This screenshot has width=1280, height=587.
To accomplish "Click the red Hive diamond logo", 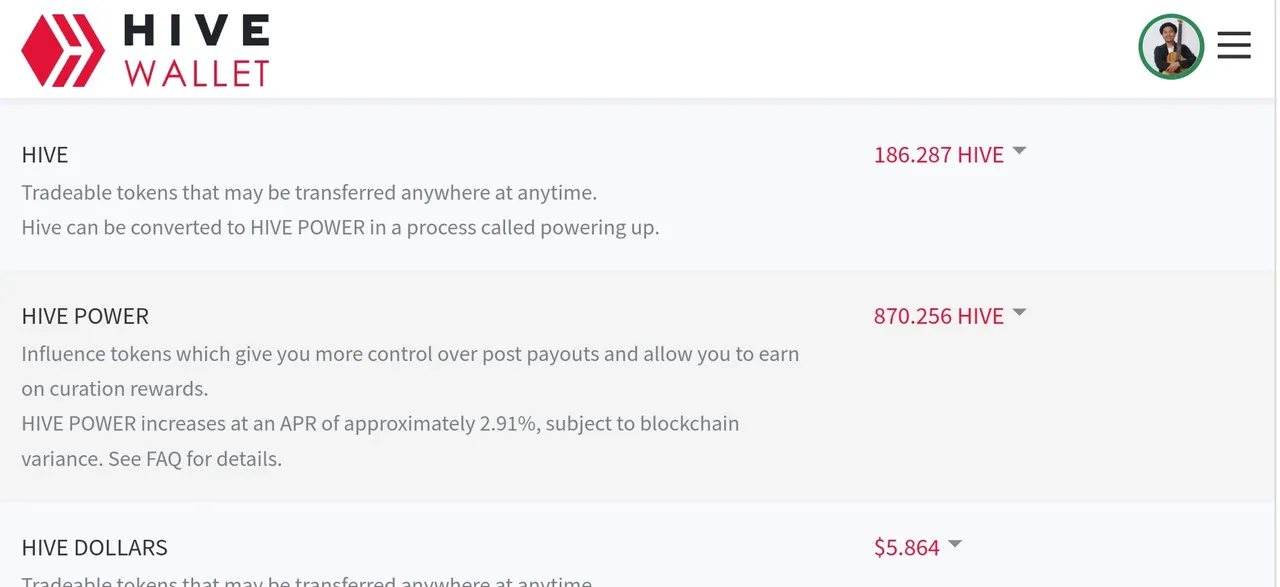I will [x=63, y=50].
